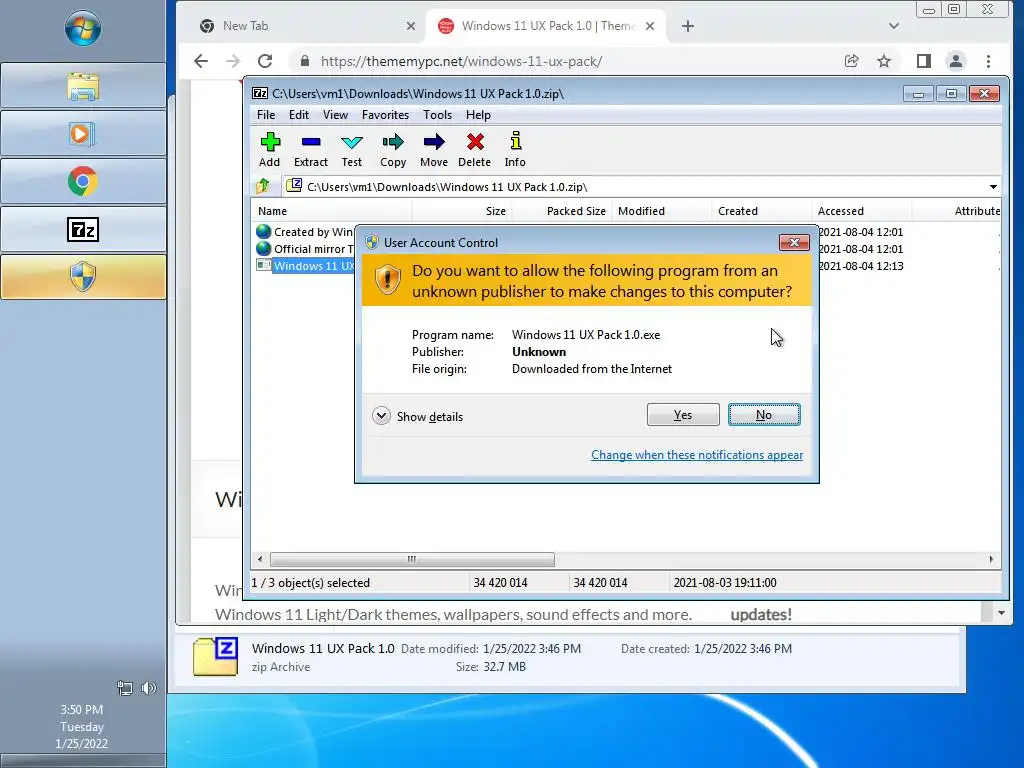
Task: Click the Extract toolbar icon
Action: 311,150
